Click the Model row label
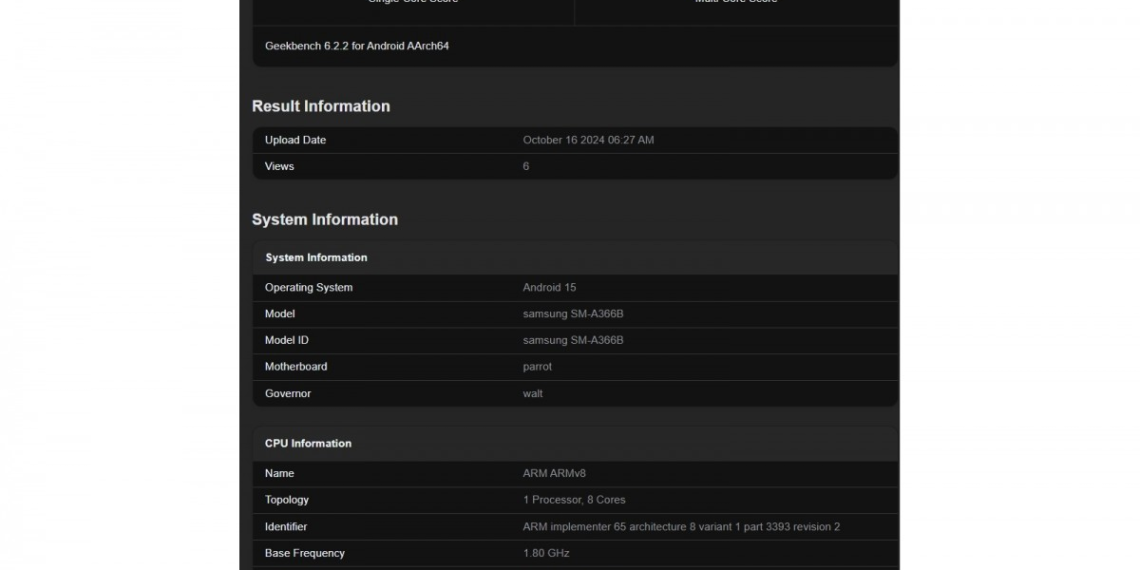The image size is (1140, 570). pyautogui.click(x=280, y=314)
